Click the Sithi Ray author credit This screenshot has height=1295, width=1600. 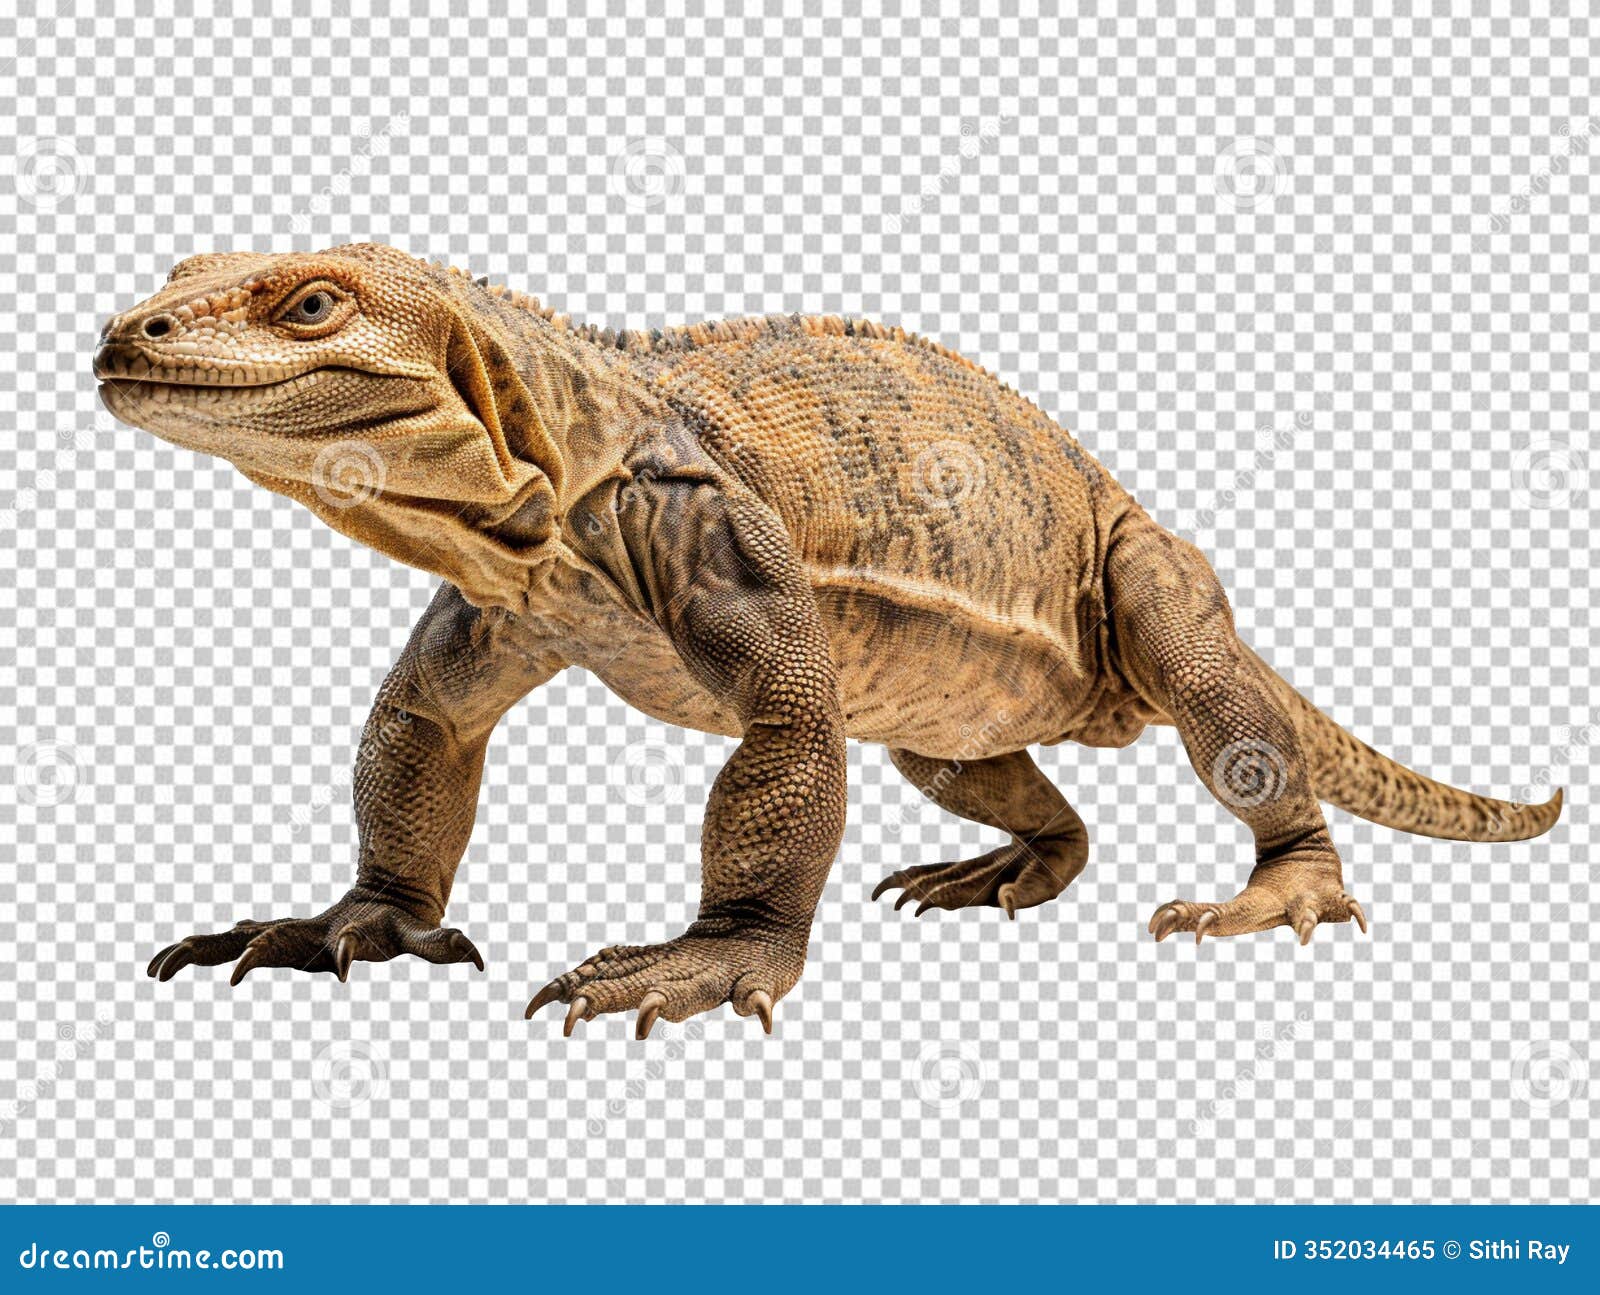click(1520, 1248)
